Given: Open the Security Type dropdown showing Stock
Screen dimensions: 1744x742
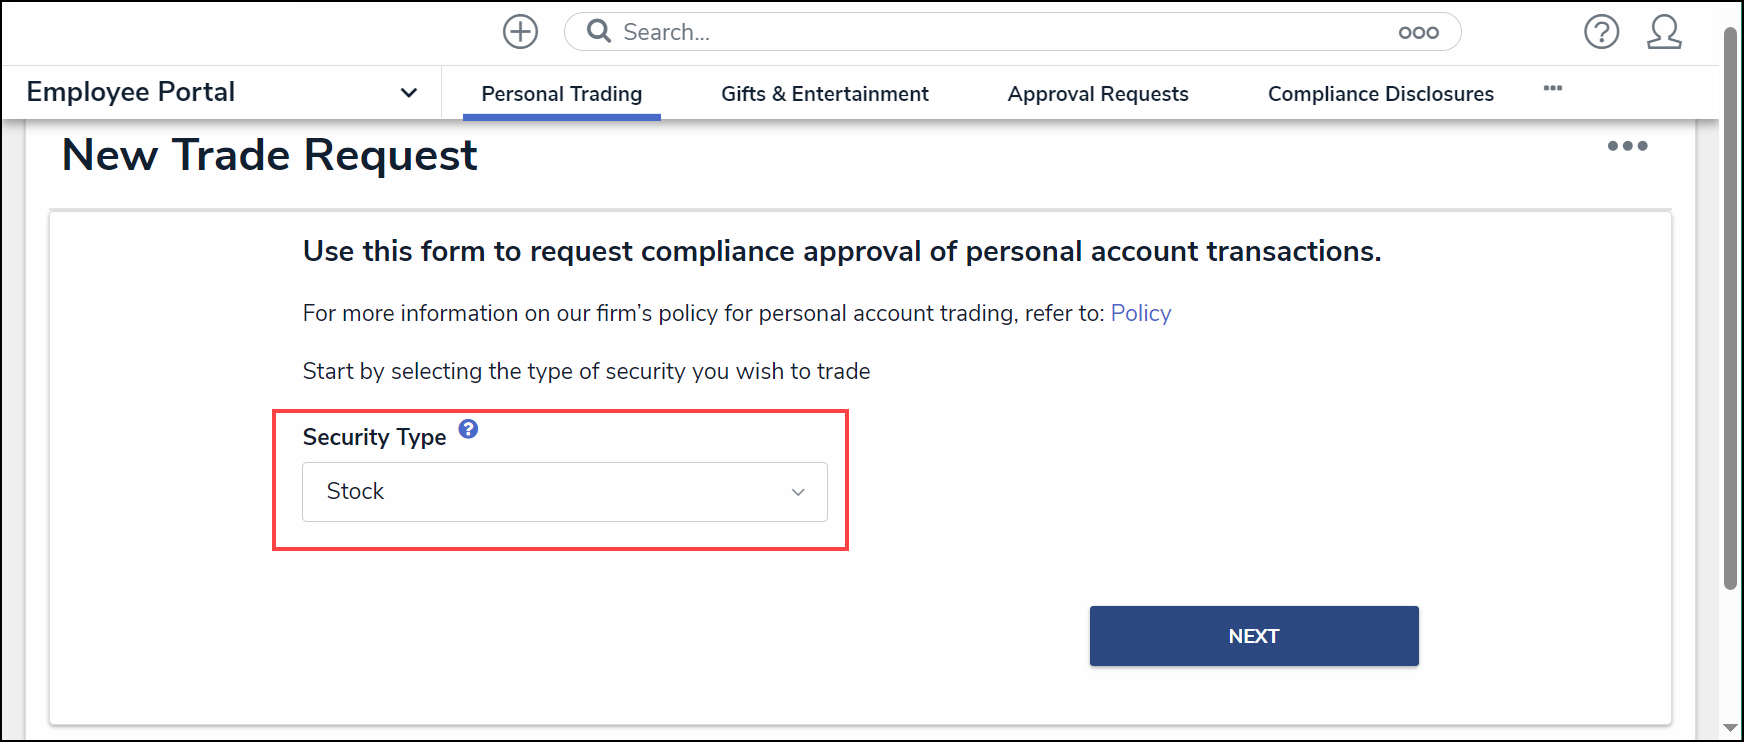Looking at the screenshot, I should [x=565, y=492].
